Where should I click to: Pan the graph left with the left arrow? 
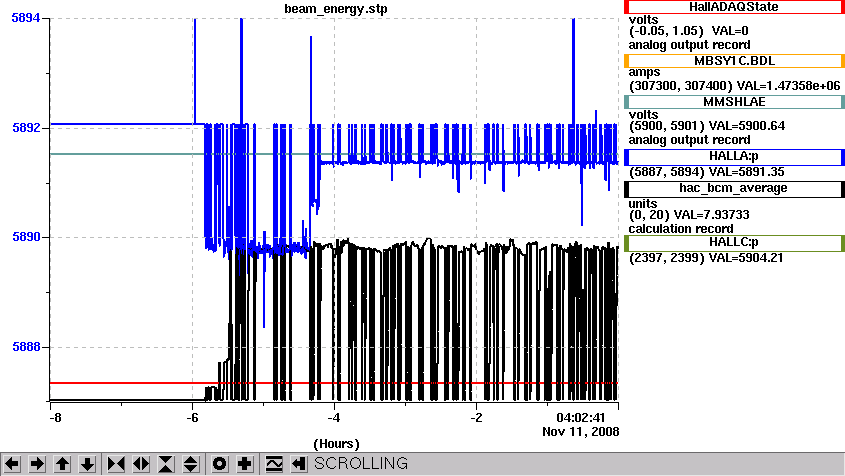pos(12,464)
